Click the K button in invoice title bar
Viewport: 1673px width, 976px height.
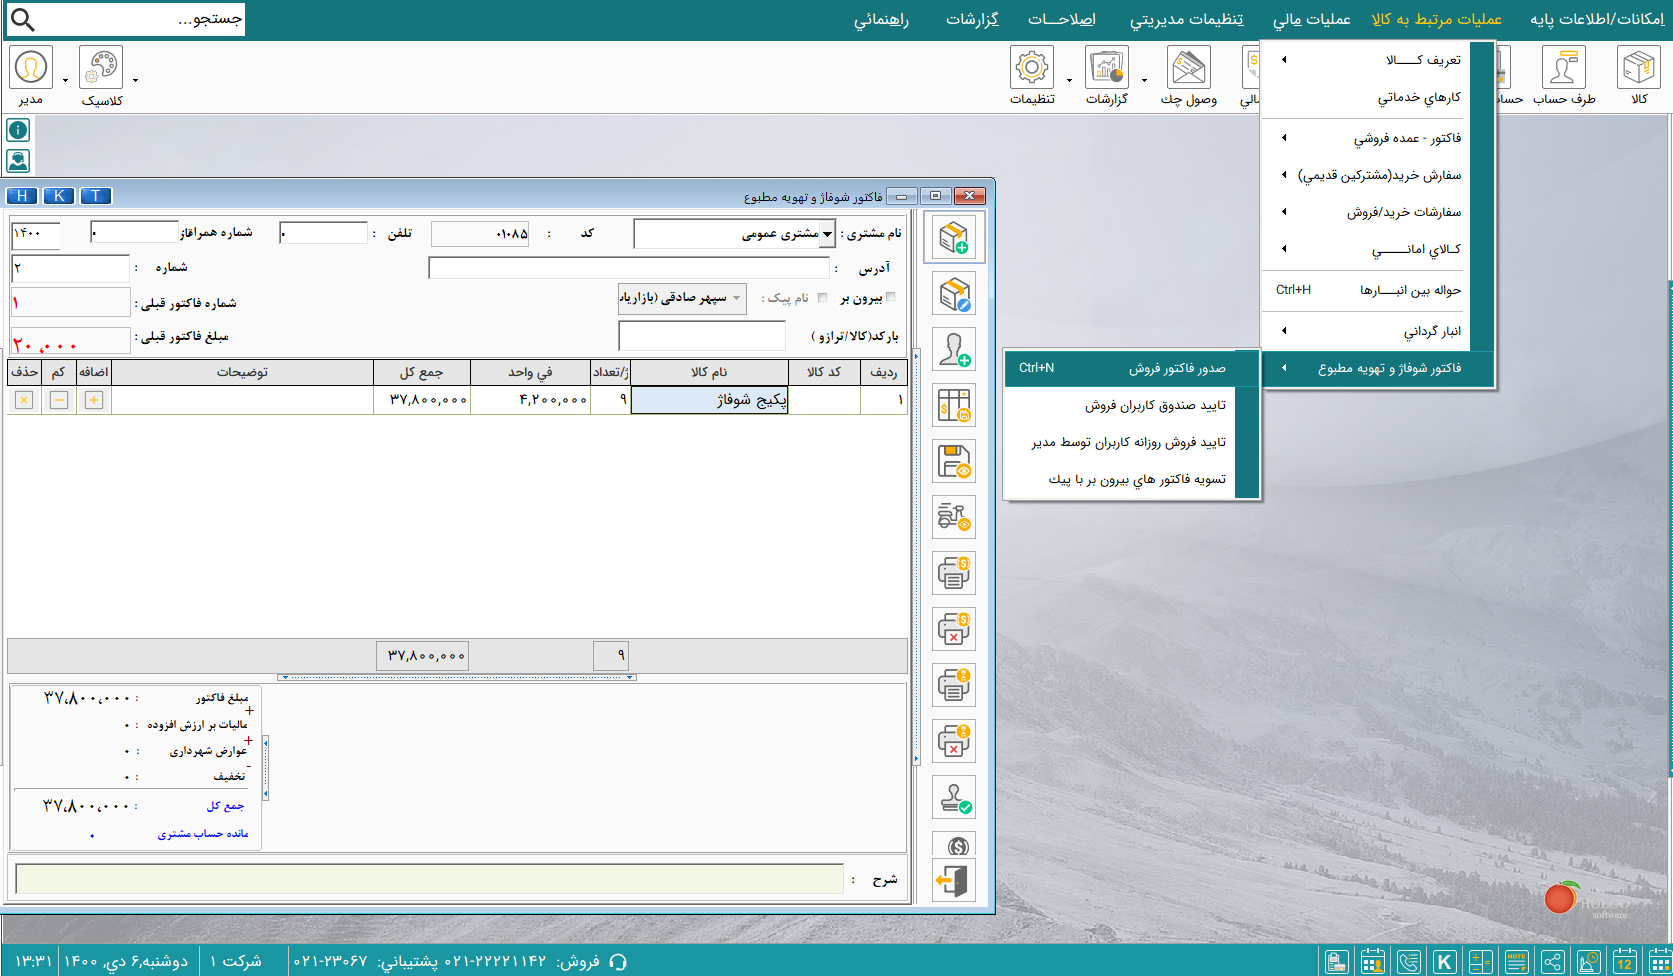click(59, 196)
